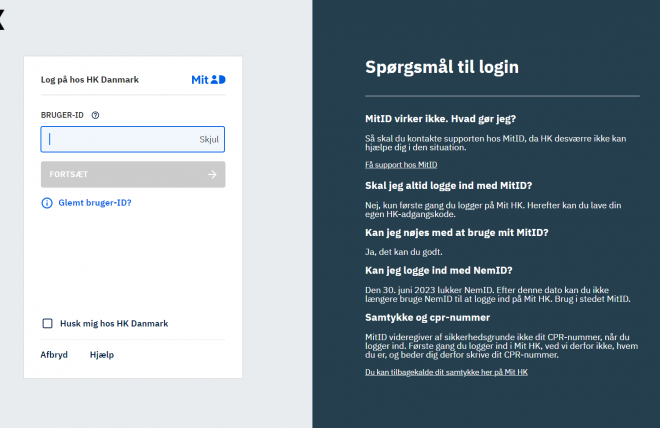
Task: Enable Husk mig hos HK Danmark checkbox
Action: (48, 323)
